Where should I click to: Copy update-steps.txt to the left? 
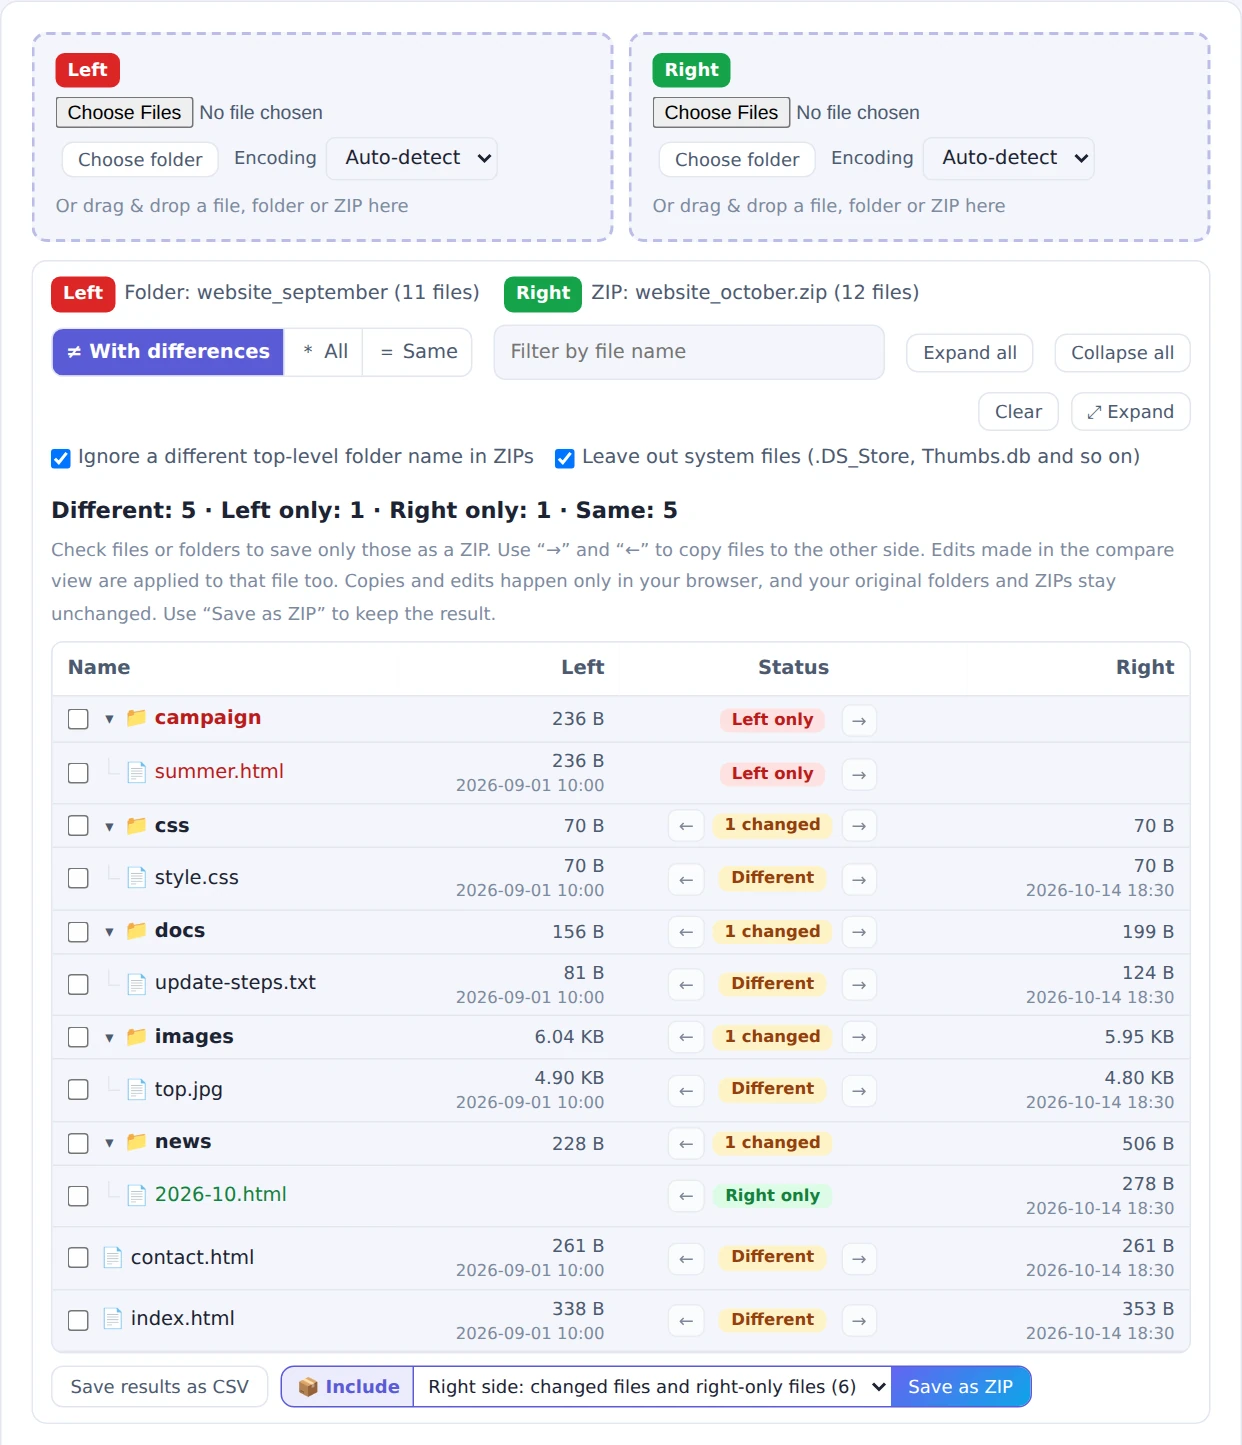coord(686,985)
